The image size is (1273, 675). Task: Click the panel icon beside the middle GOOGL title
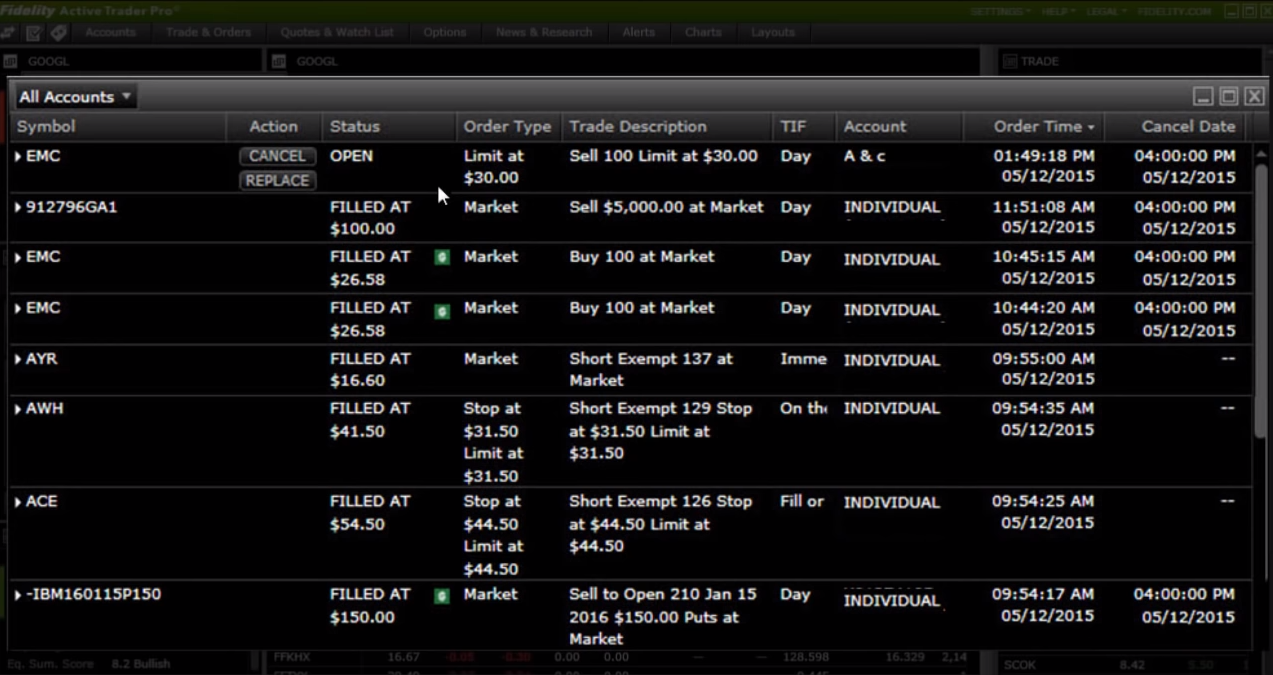coord(279,61)
